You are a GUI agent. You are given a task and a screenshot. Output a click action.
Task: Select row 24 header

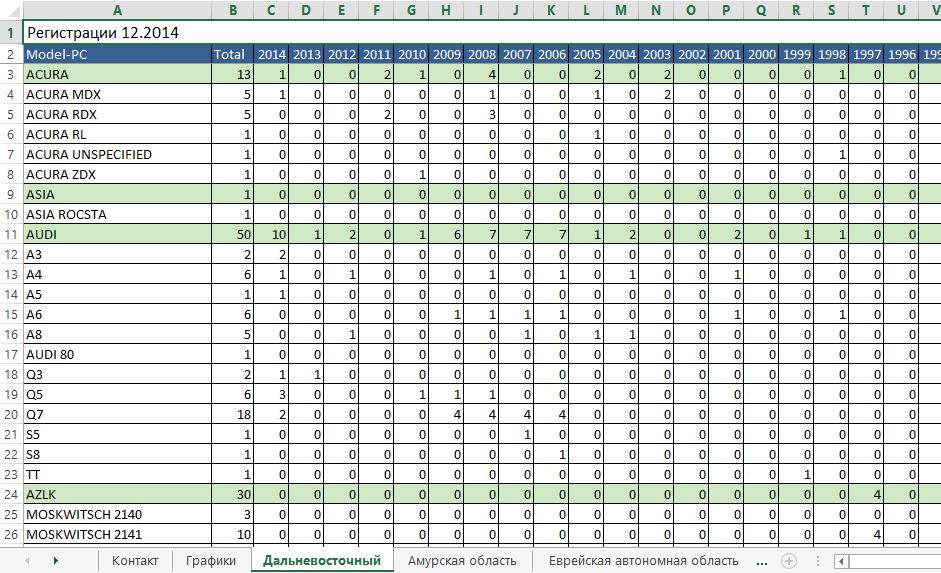tap(11, 494)
